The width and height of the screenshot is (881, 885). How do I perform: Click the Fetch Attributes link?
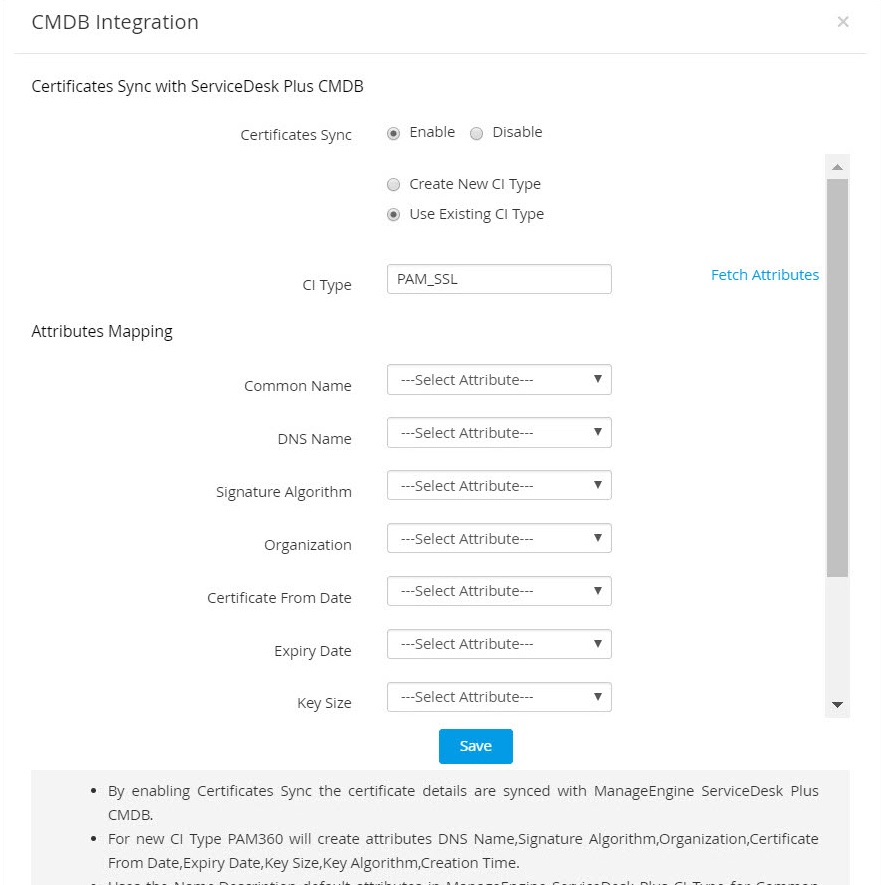click(764, 275)
